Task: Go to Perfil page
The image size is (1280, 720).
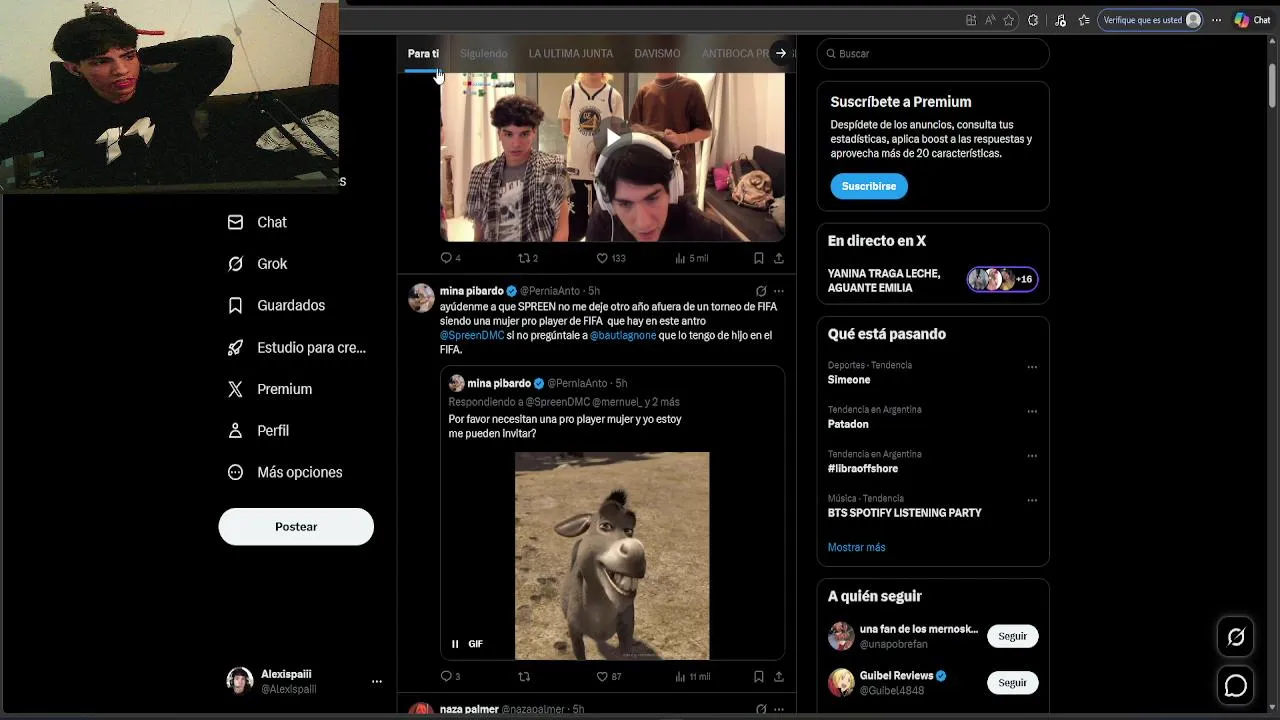Action: click(x=258, y=430)
